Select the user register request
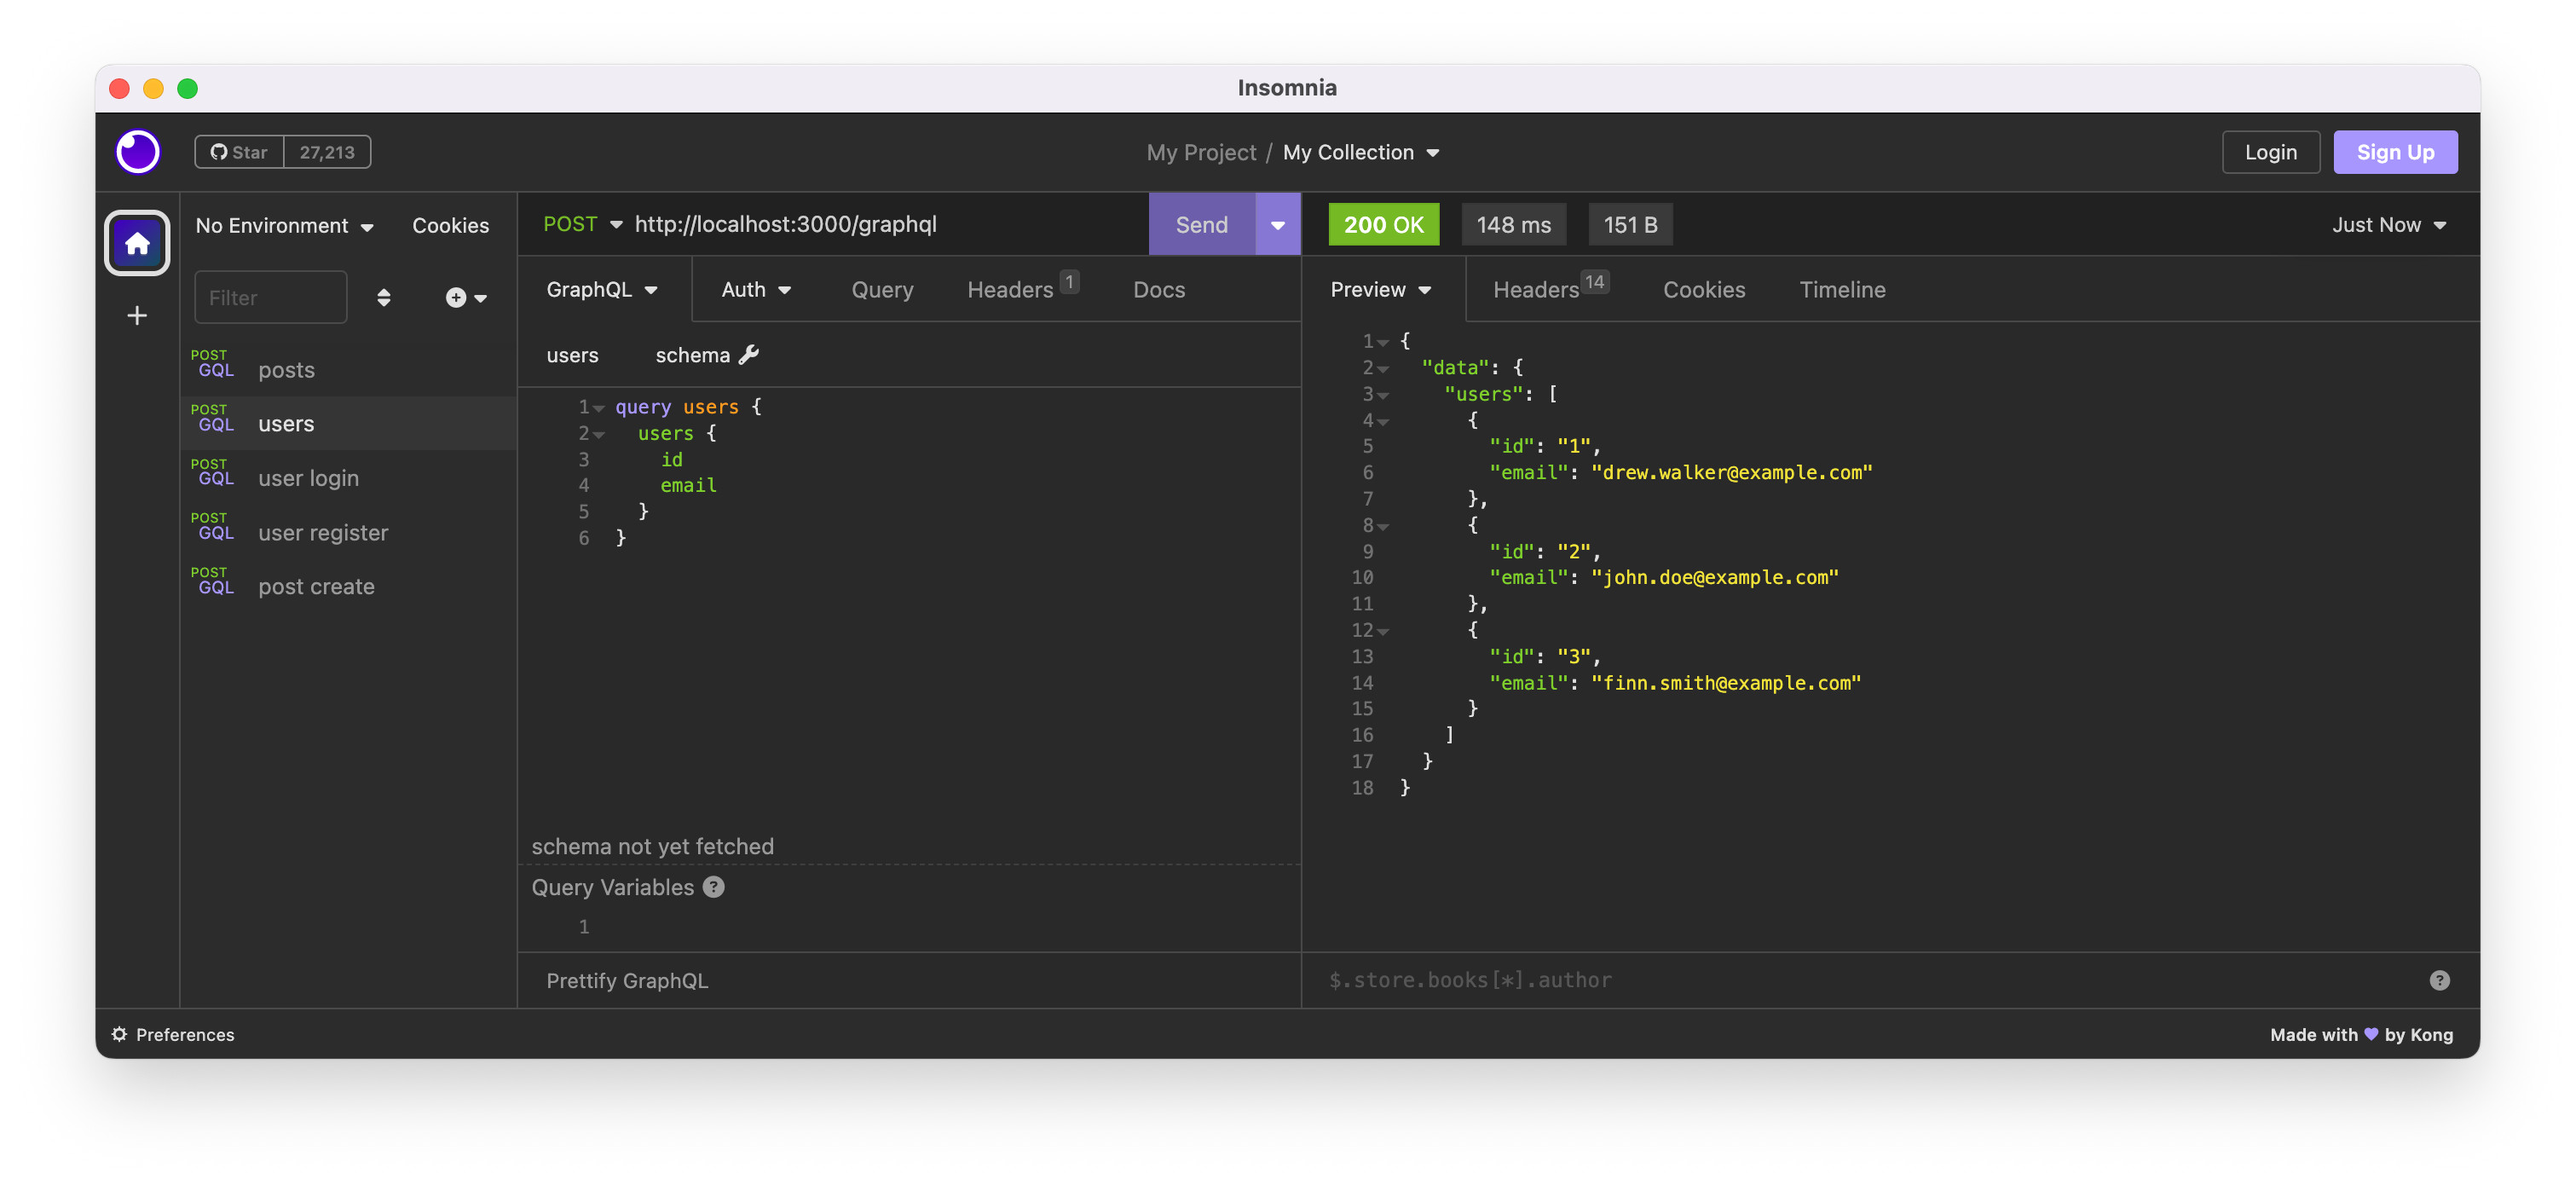The width and height of the screenshot is (2576, 1185). pos(348,532)
